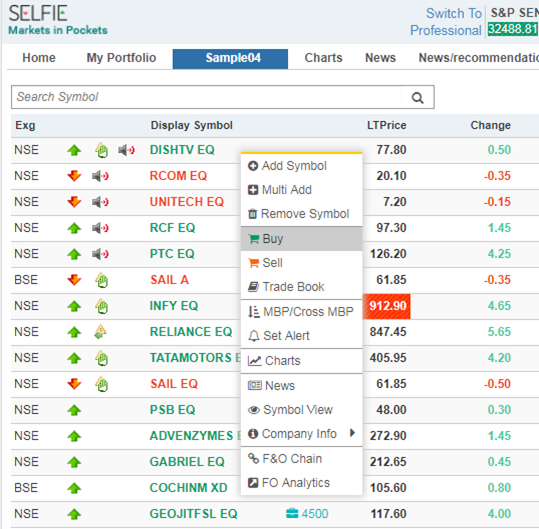The height and width of the screenshot is (529, 539).
Task: Click the speaker icon in RCF EQ row
Action: click(x=100, y=228)
